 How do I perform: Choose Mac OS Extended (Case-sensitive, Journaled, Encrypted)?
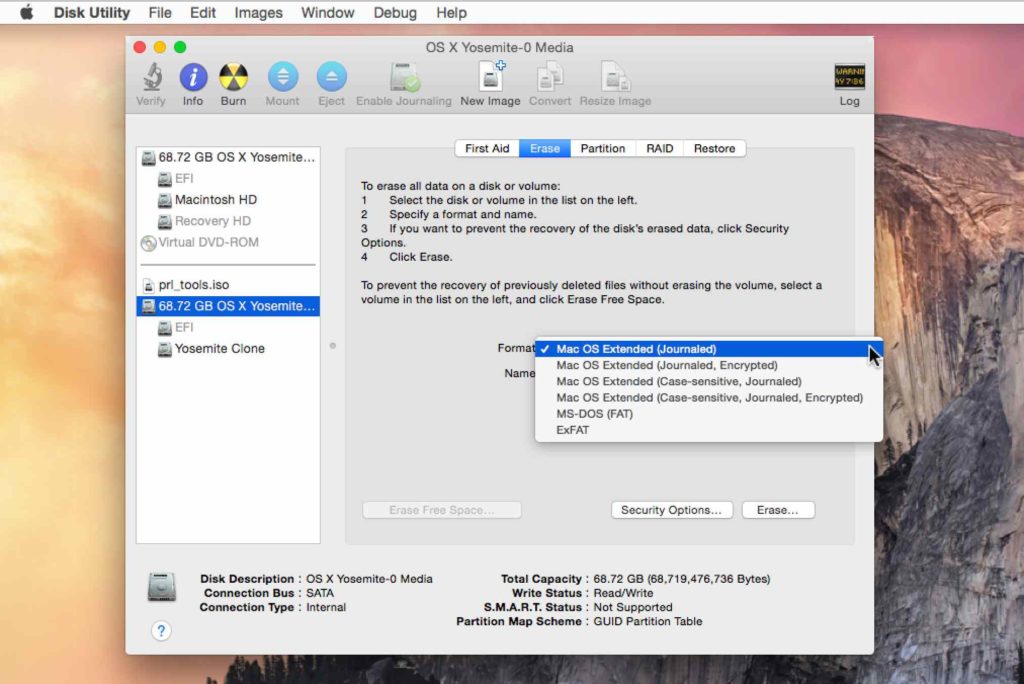click(709, 398)
